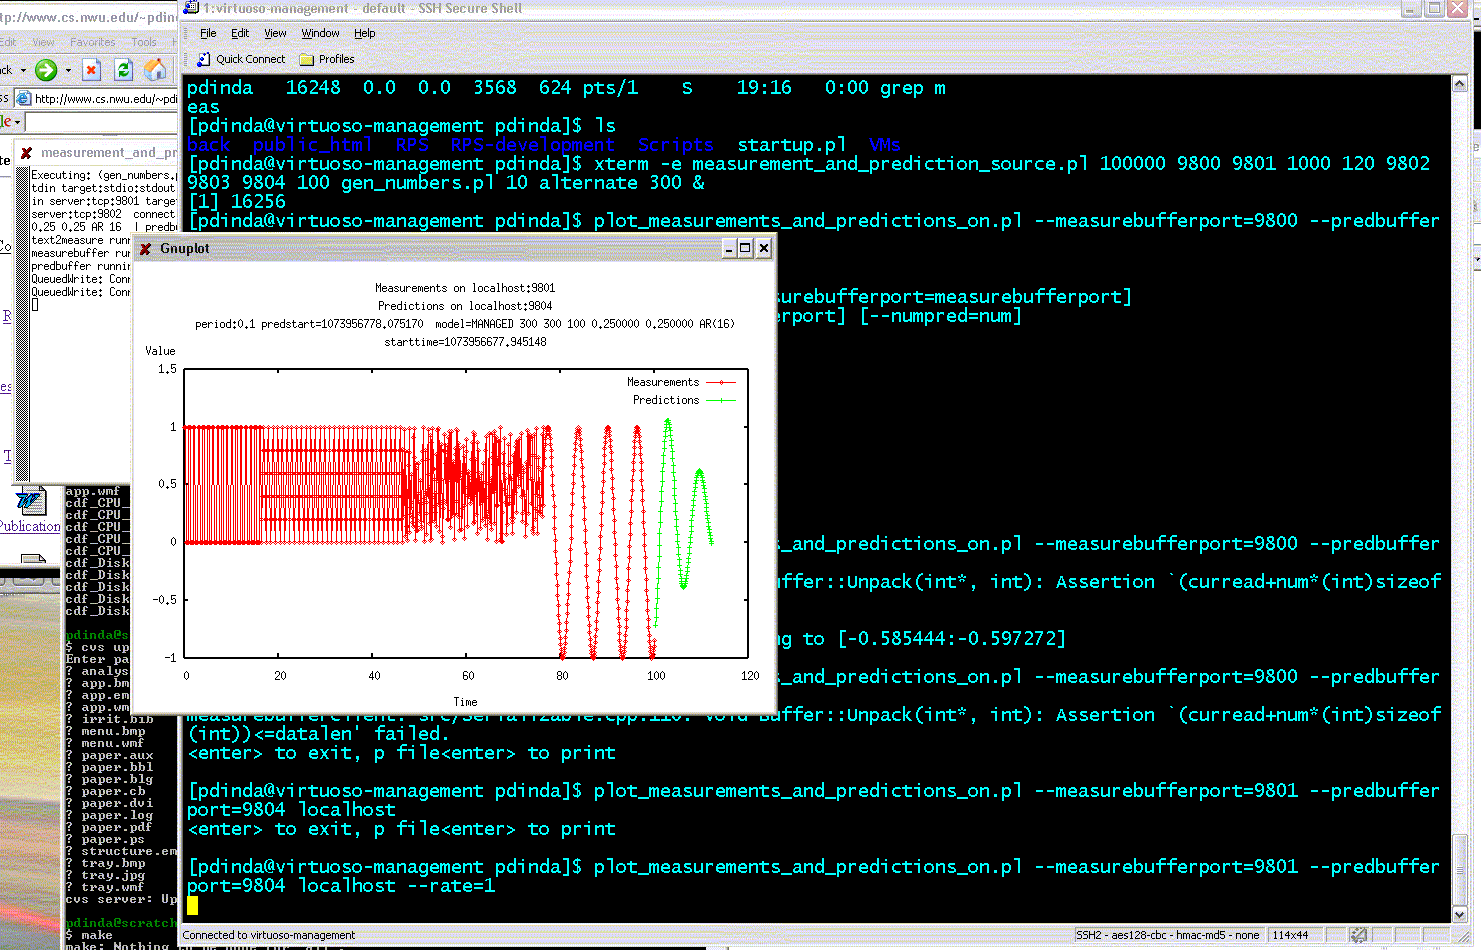Click the terminal scrollbar down arrow
This screenshot has width=1481, height=950.
coord(1459,913)
